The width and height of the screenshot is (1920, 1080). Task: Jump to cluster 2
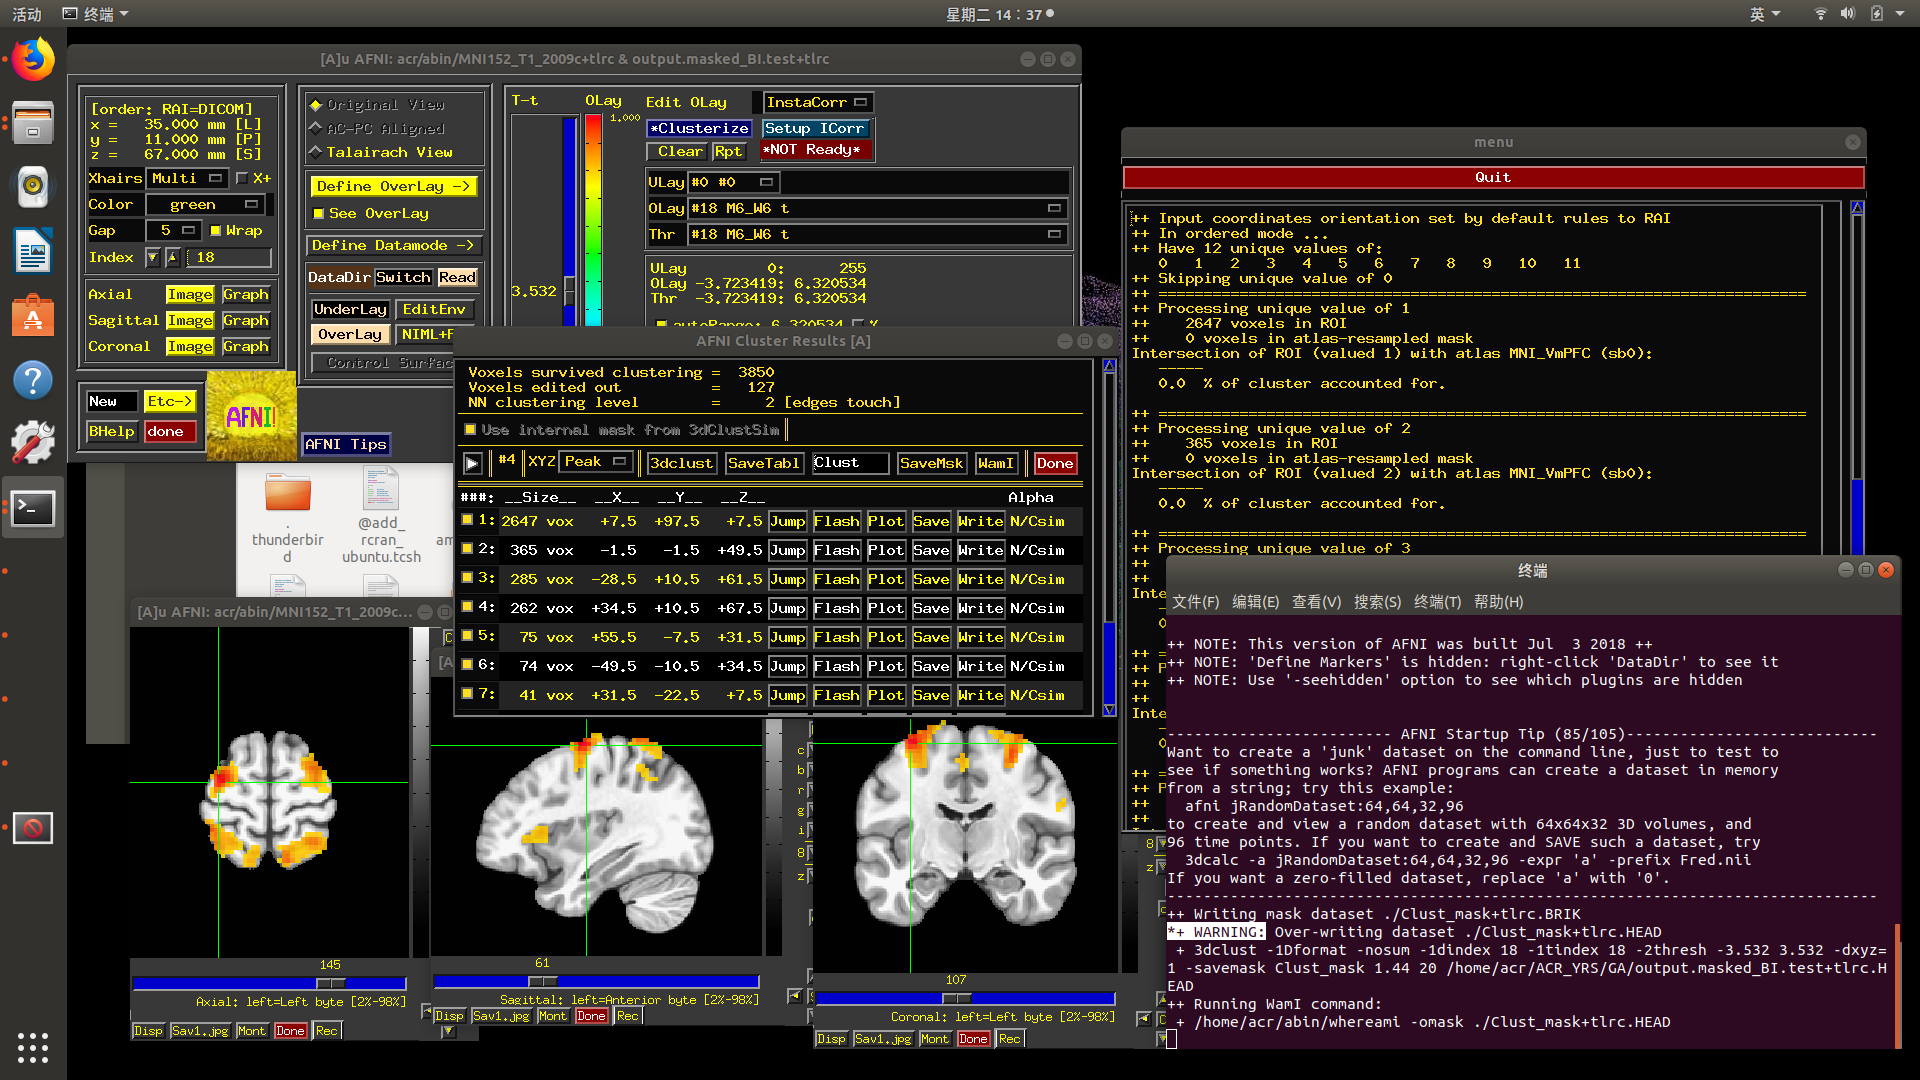click(x=787, y=550)
